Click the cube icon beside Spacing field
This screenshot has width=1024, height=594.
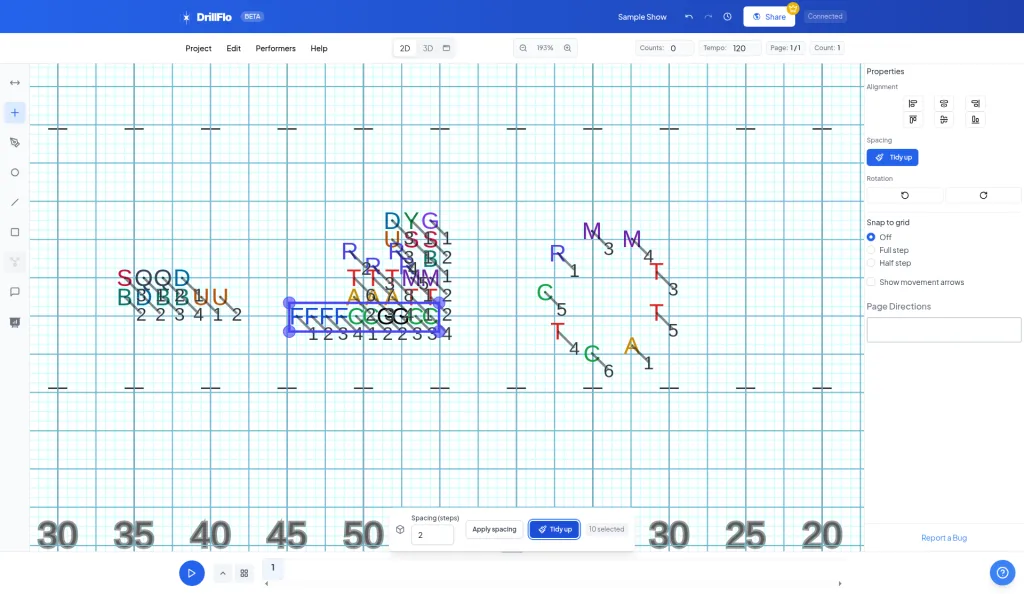point(400,529)
